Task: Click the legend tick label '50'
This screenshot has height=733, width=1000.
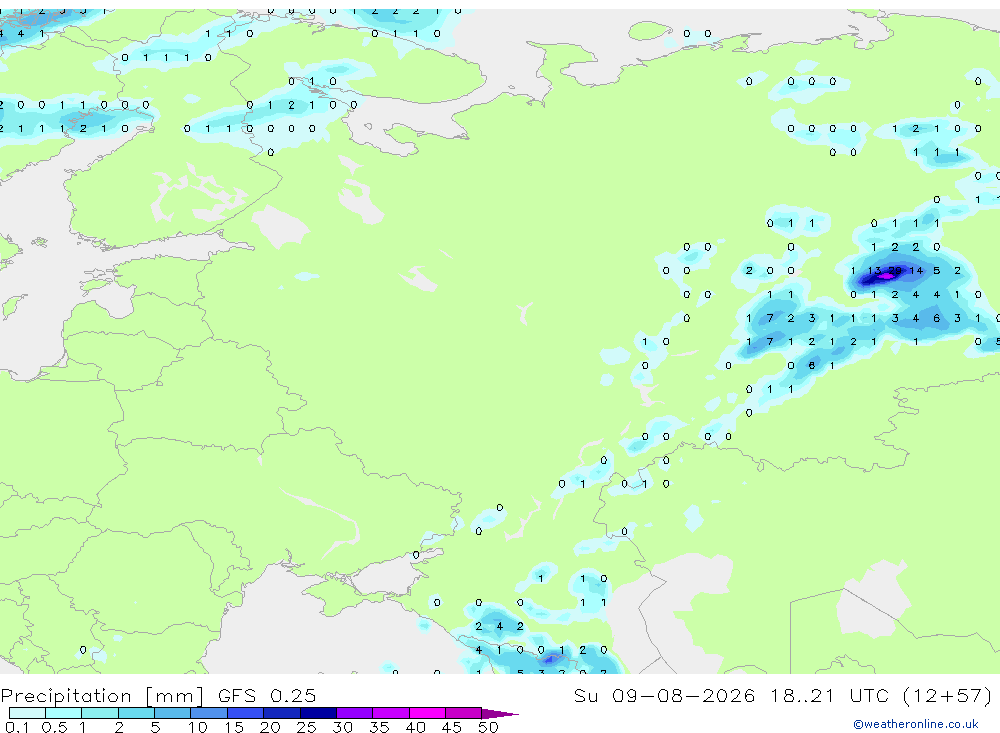Action: click(x=488, y=727)
